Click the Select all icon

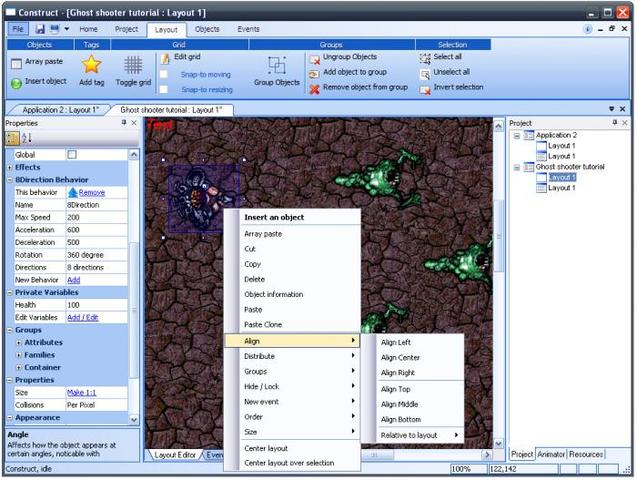pos(425,58)
